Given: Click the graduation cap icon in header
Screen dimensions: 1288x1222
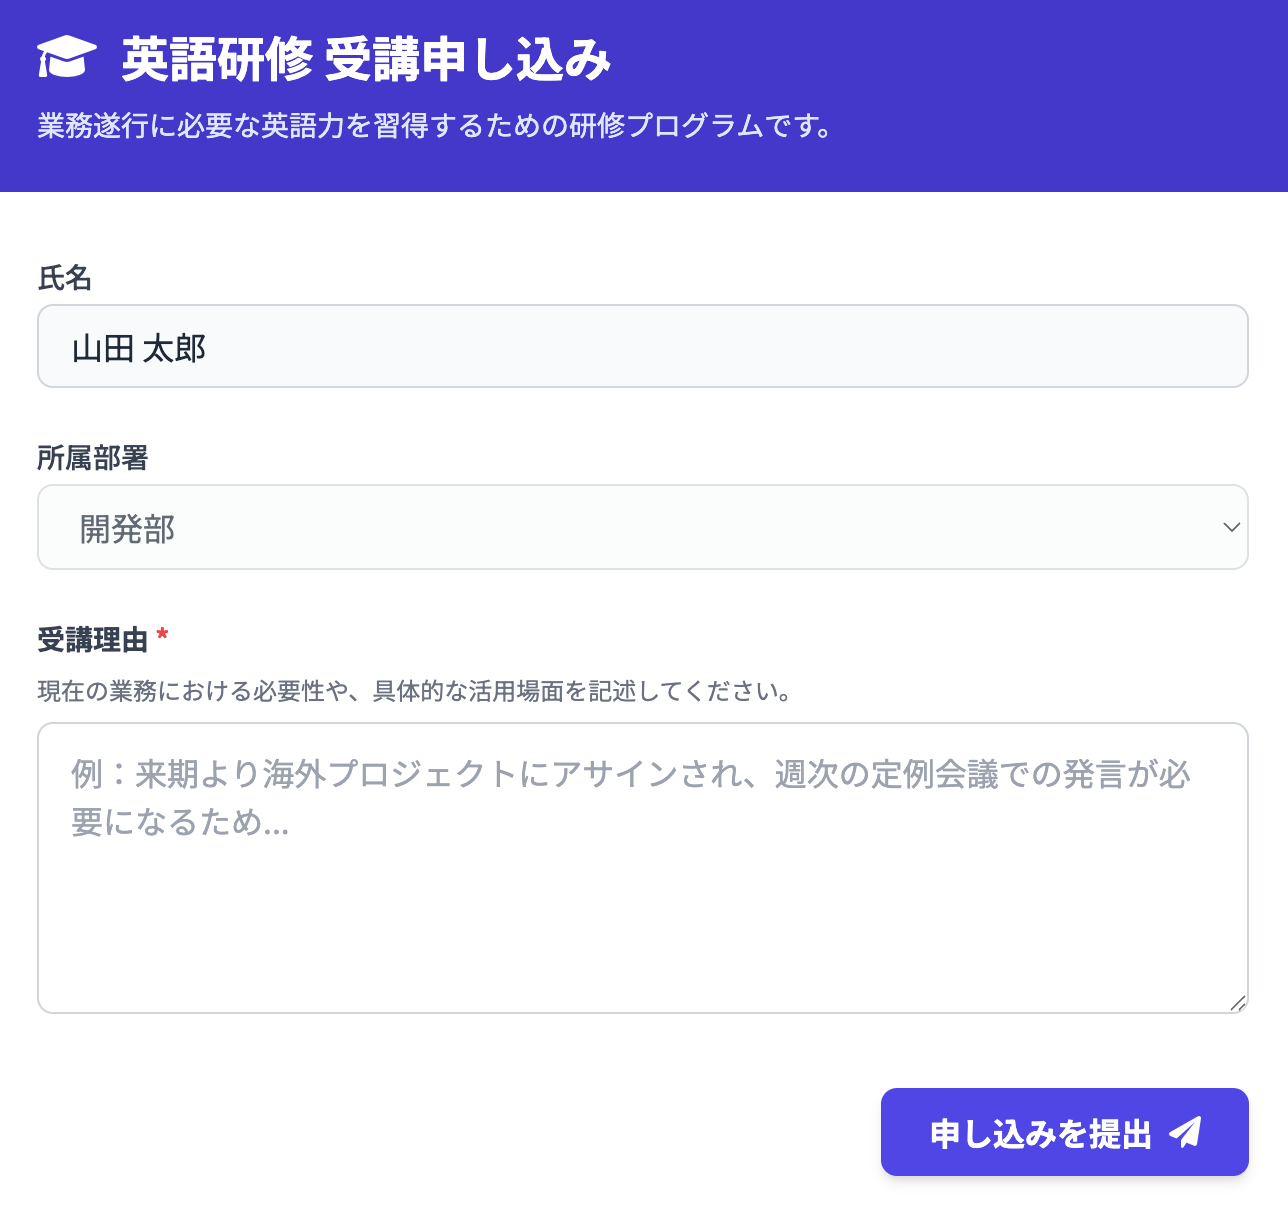Looking at the screenshot, I should point(66,57).
